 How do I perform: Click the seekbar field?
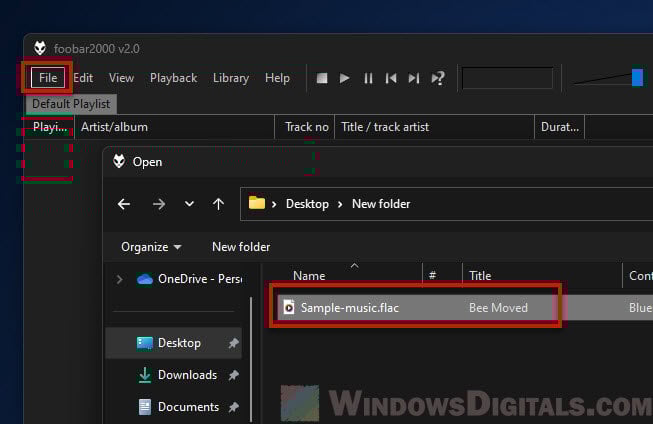pos(507,78)
